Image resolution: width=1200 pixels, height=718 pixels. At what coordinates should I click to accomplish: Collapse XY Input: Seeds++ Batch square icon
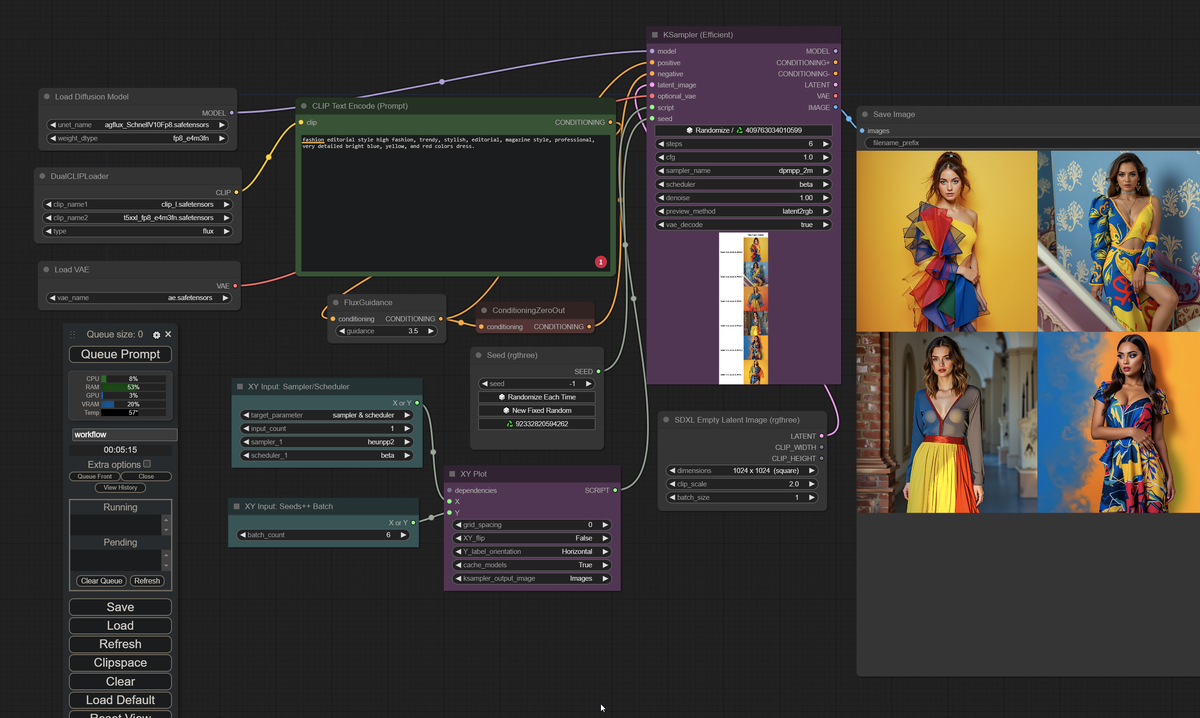(x=236, y=506)
